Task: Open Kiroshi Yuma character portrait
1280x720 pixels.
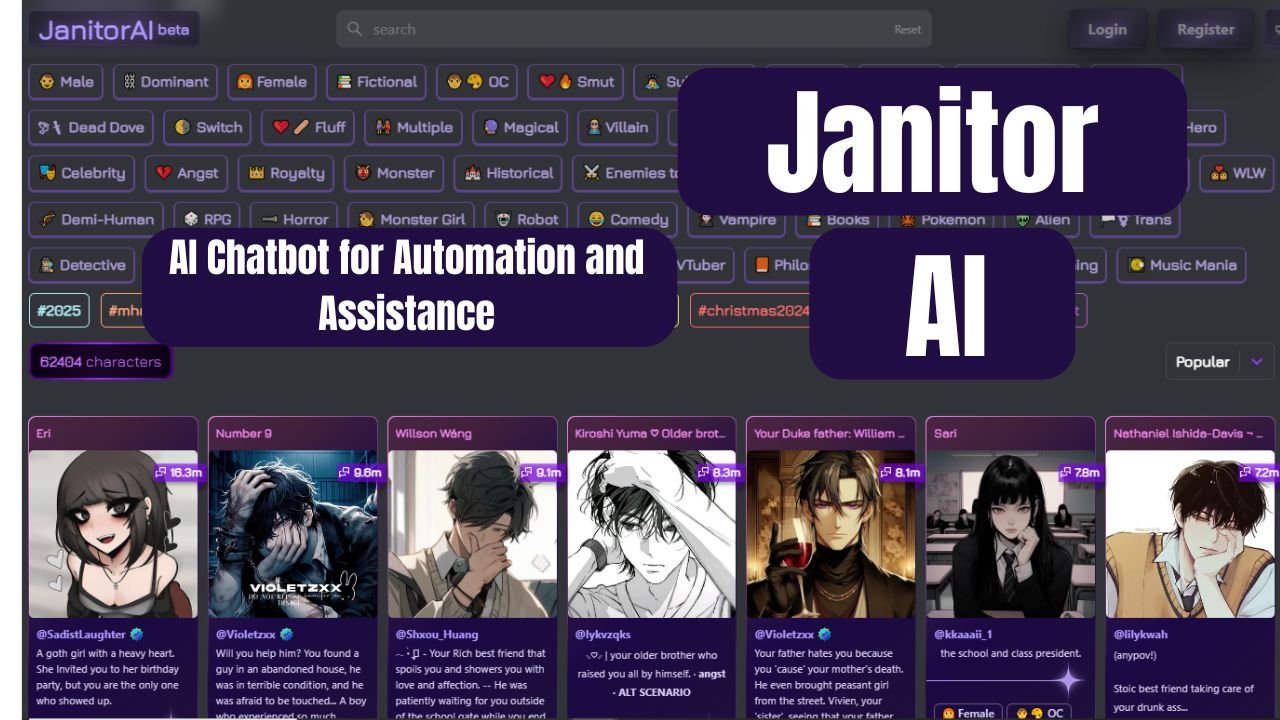Action: 652,534
